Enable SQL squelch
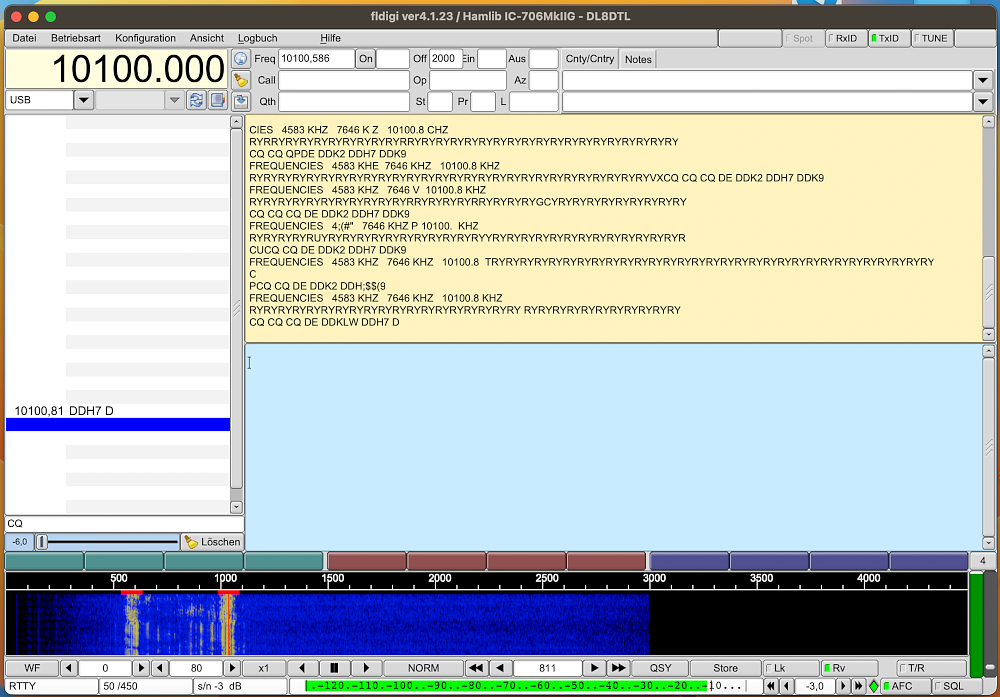The height and width of the screenshot is (697, 1000). [x=957, y=686]
